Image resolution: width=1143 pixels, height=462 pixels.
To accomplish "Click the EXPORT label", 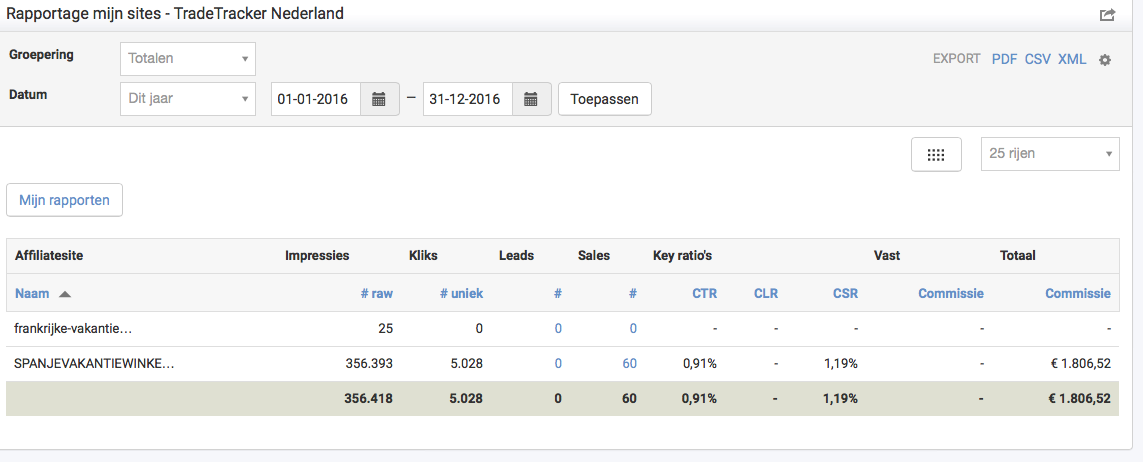I will tap(957, 59).
